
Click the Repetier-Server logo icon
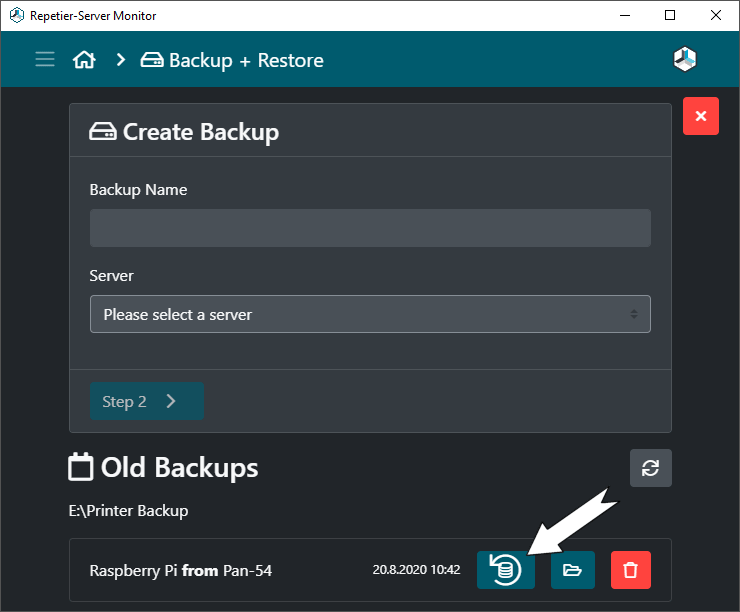coord(684,59)
